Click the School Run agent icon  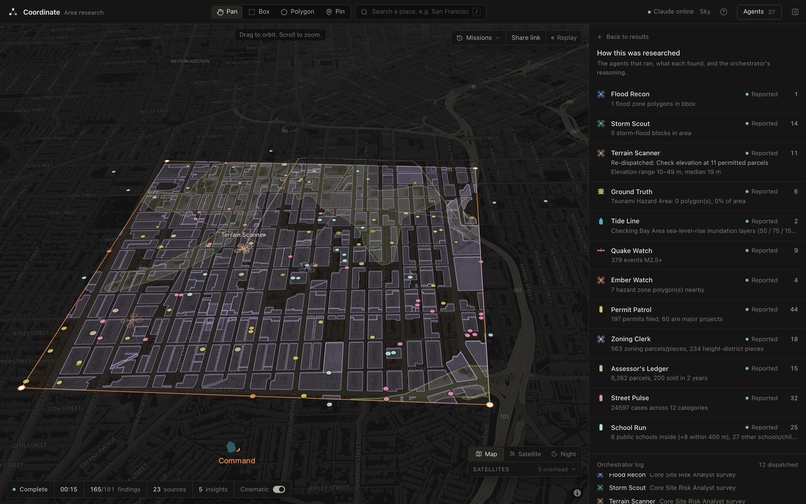pos(600,427)
